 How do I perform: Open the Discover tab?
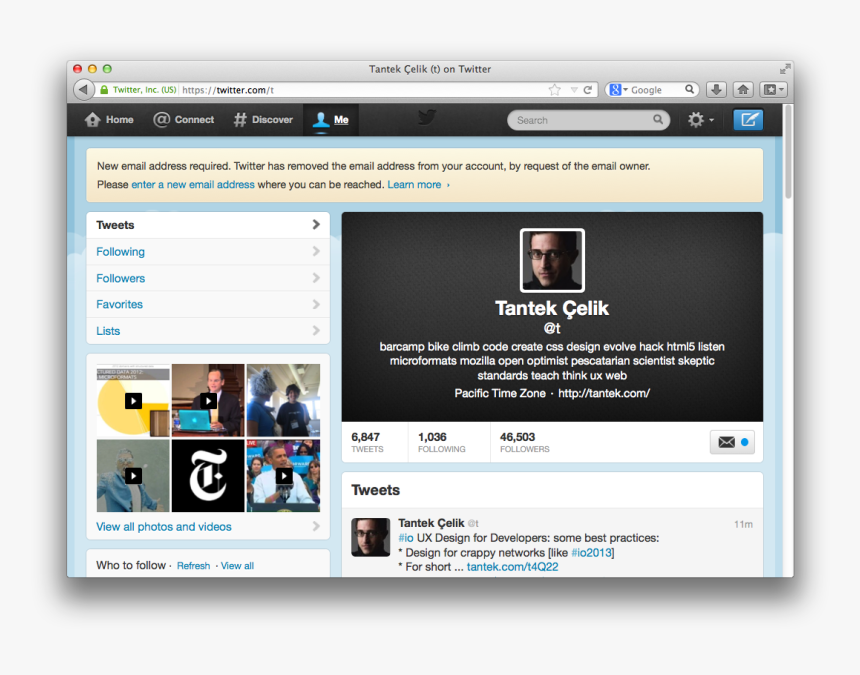(263, 120)
